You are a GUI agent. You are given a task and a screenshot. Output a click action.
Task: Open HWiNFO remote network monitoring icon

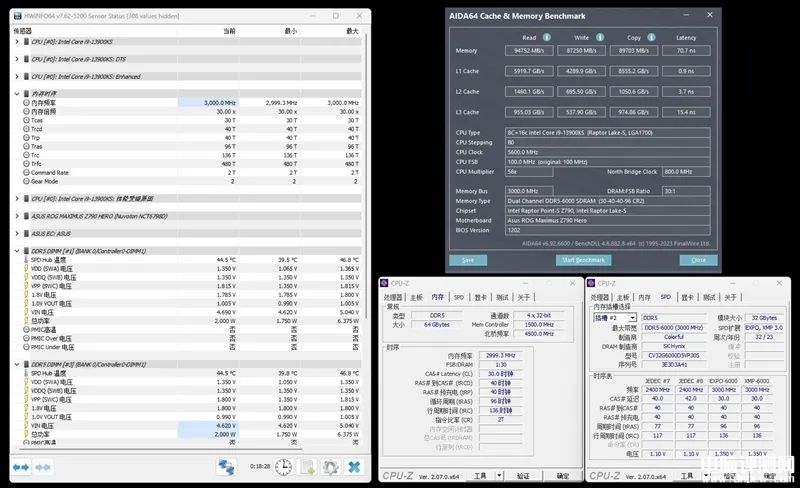coord(226,467)
